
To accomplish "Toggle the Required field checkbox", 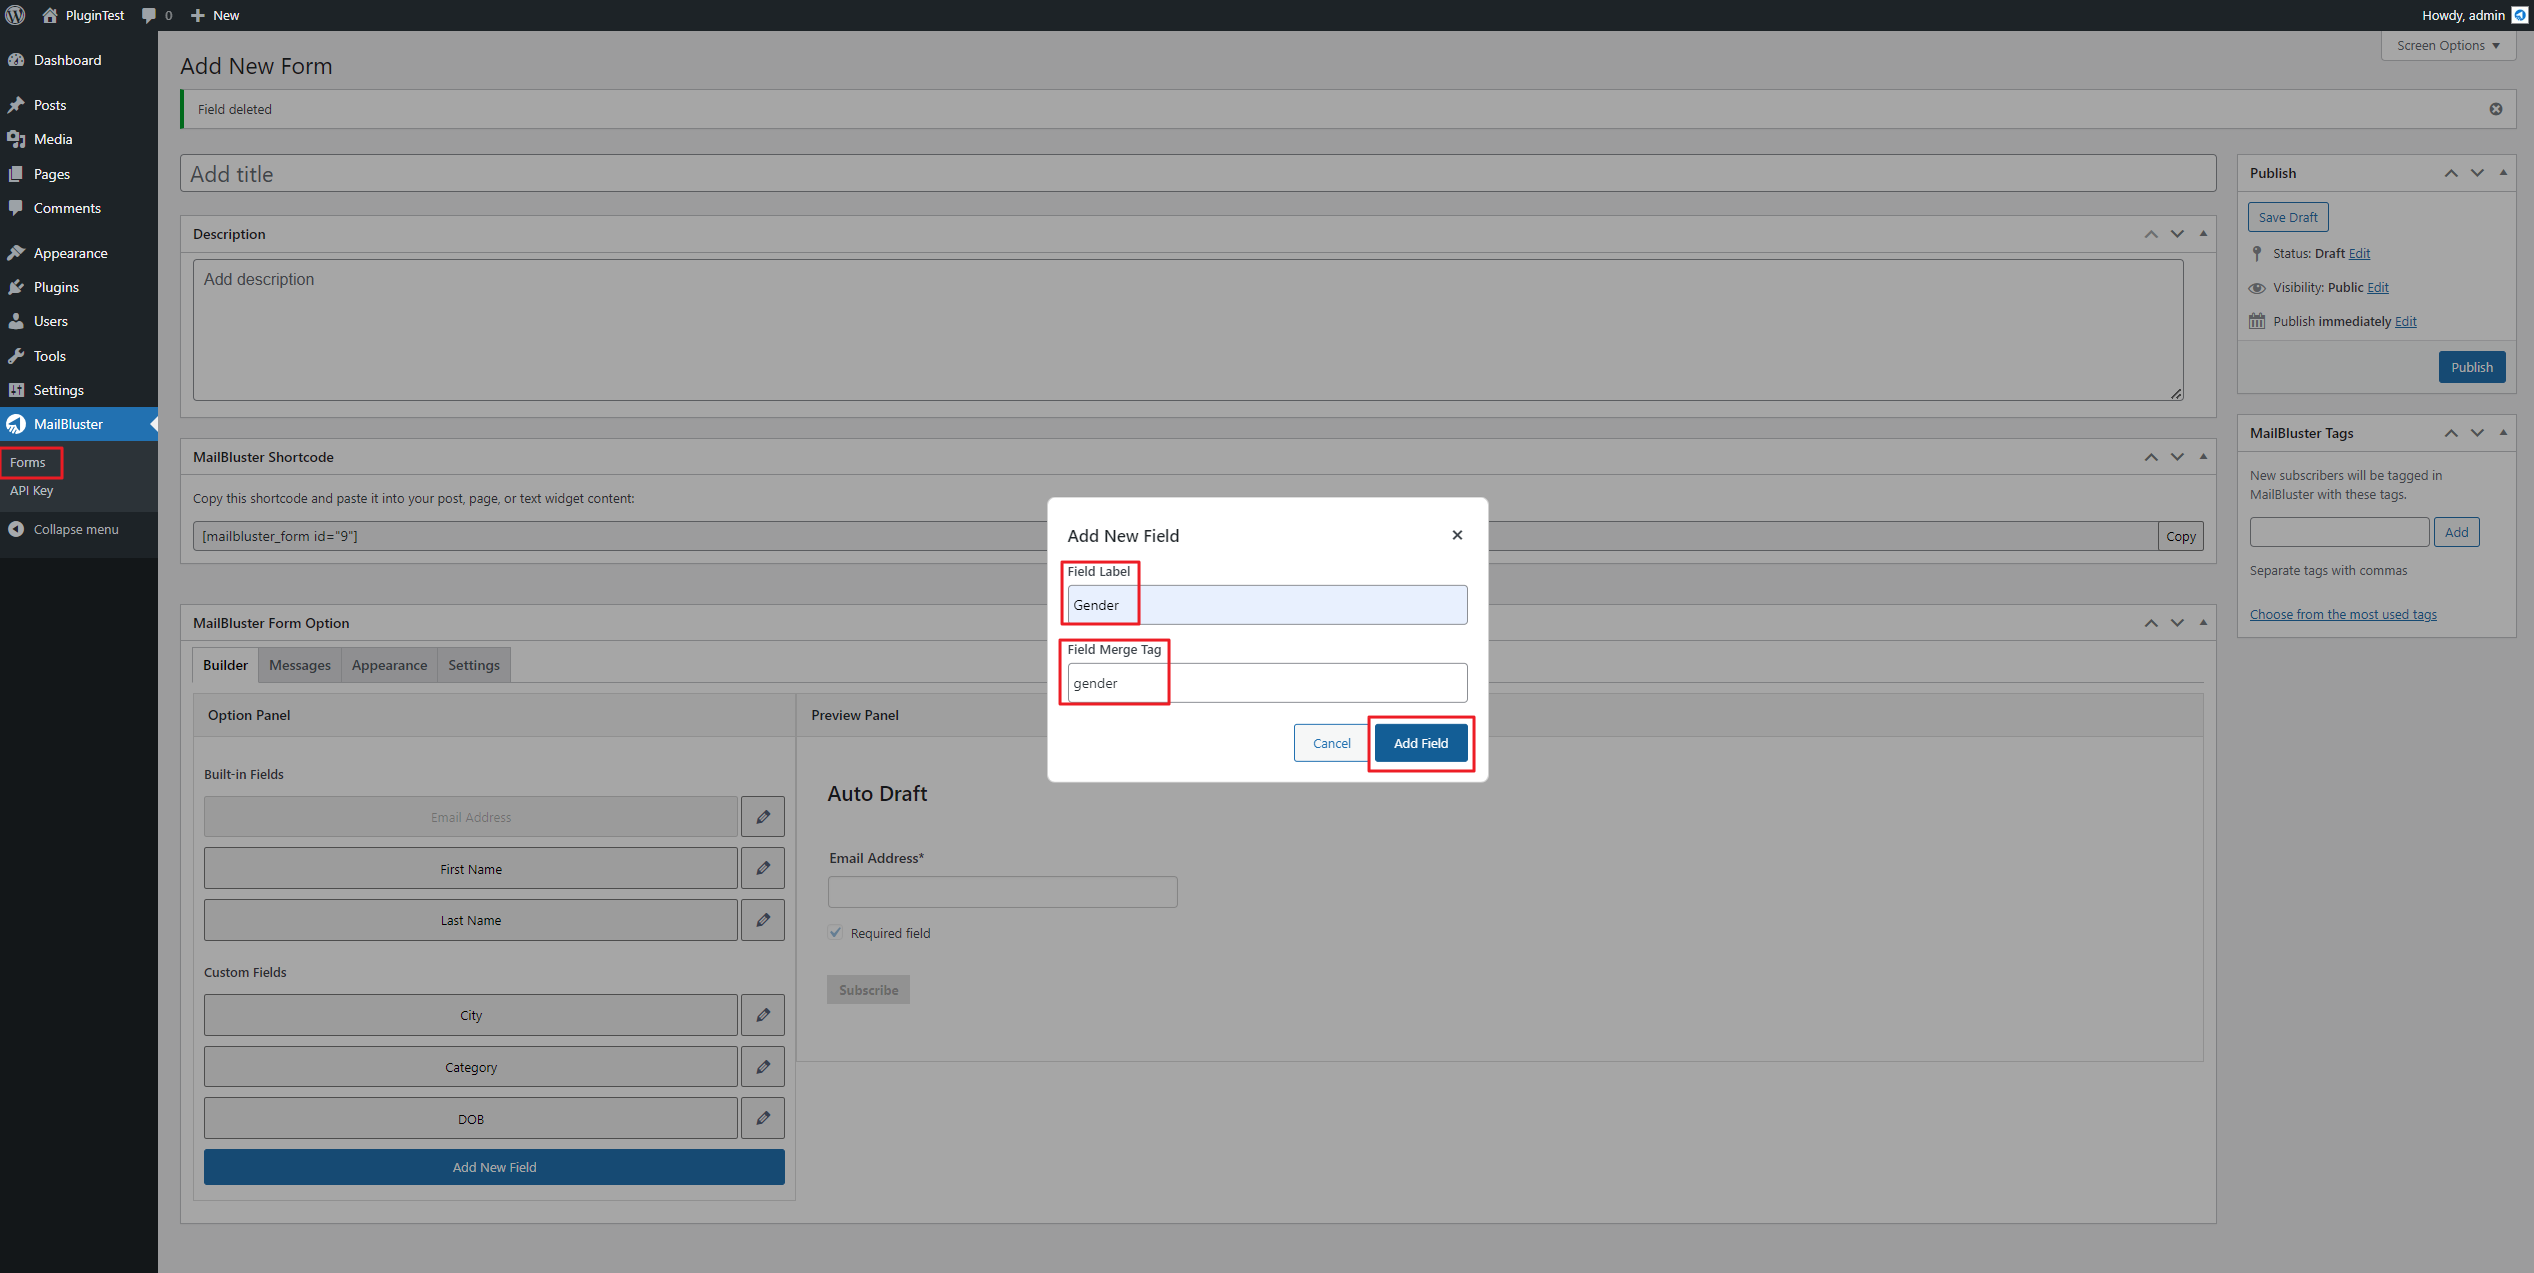I will coord(836,932).
